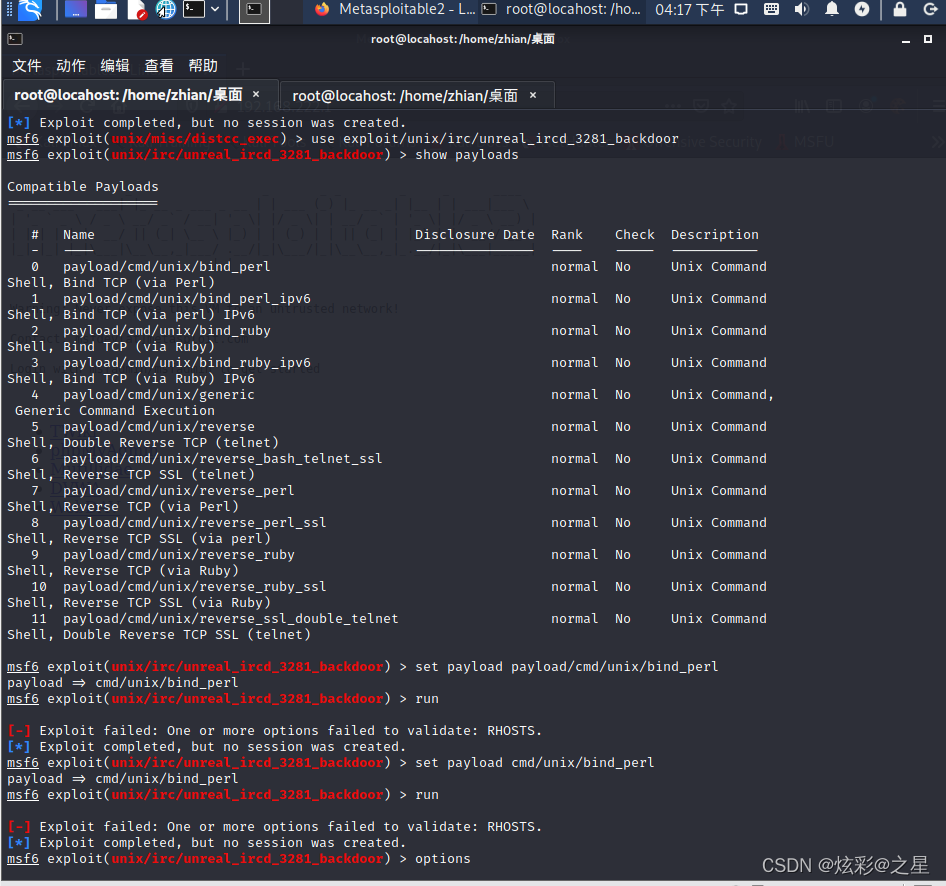Viewport: 946px width, 886px height.
Task: Click the log out icon
Action: (x=931, y=9)
